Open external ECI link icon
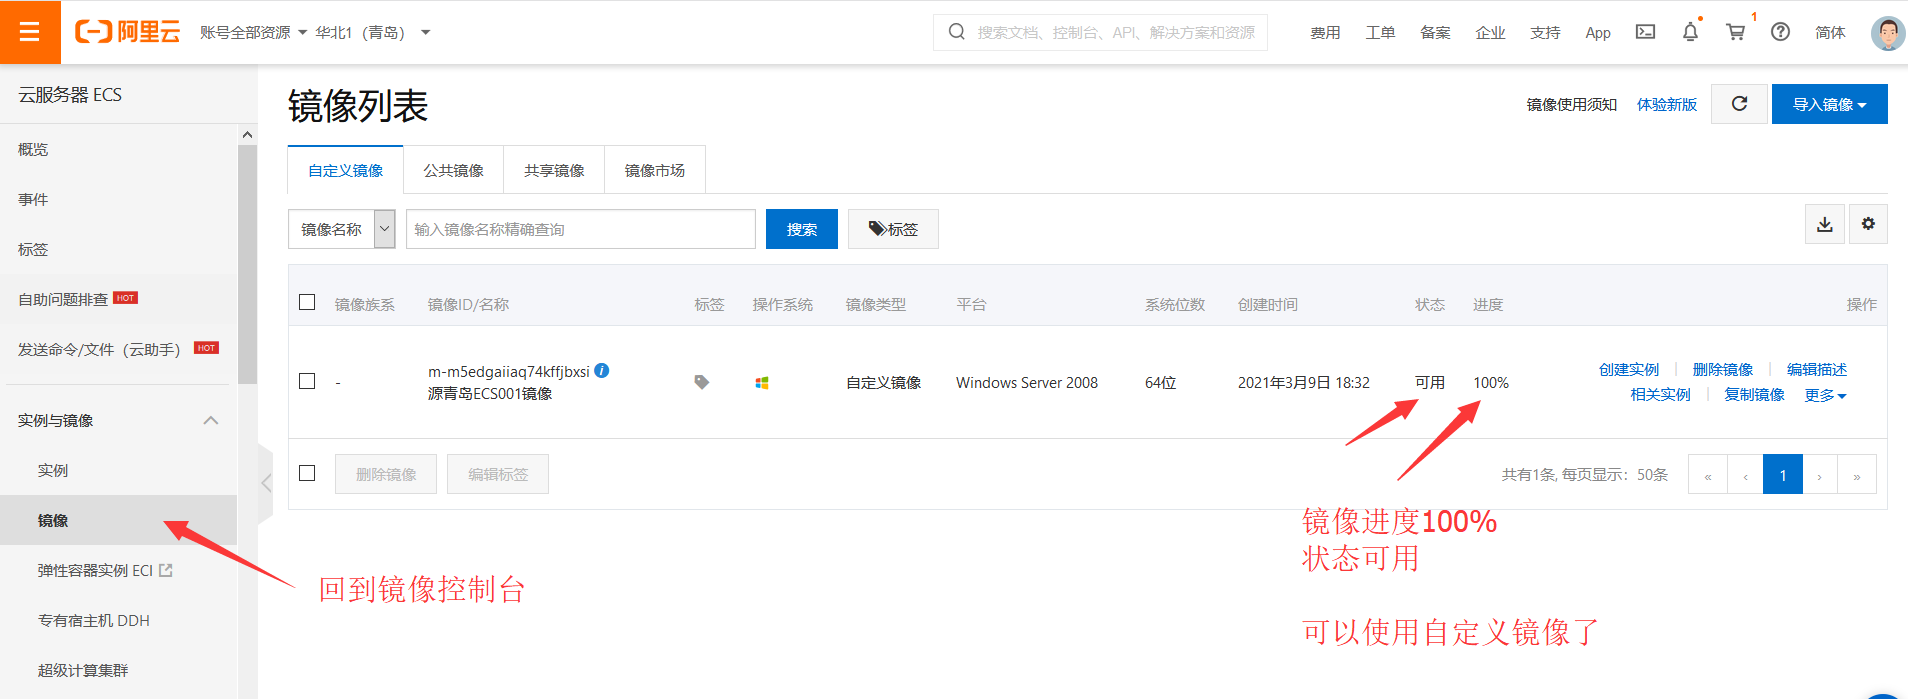The image size is (1908, 699). pos(166,570)
